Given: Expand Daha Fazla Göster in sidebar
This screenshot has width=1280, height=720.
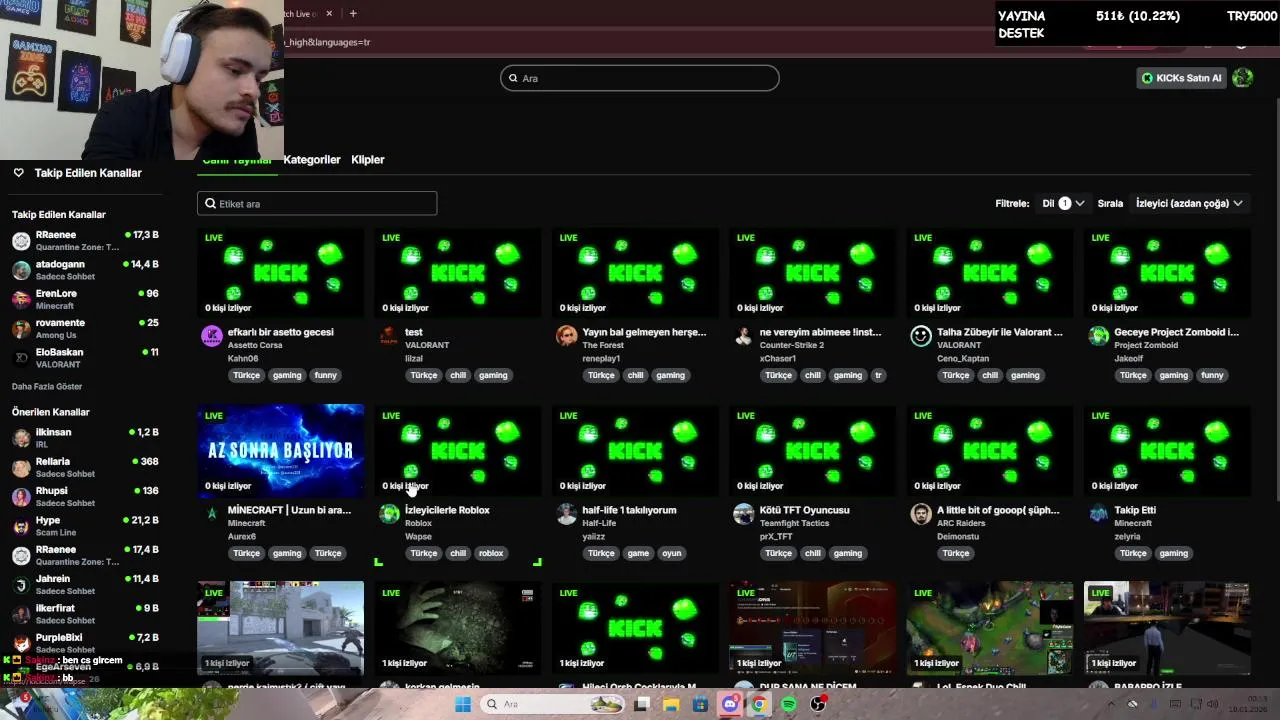Looking at the screenshot, I should [47, 386].
